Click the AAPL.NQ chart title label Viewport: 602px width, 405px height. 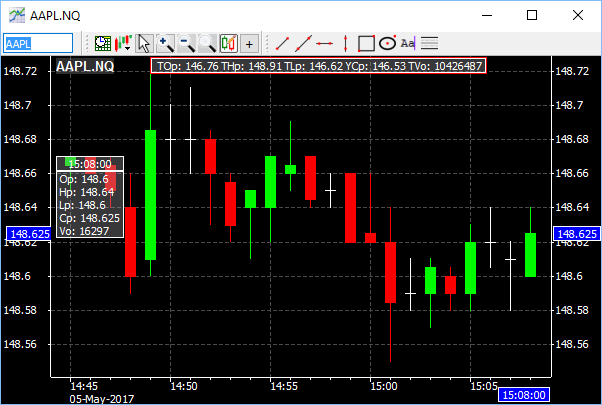(85, 66)
